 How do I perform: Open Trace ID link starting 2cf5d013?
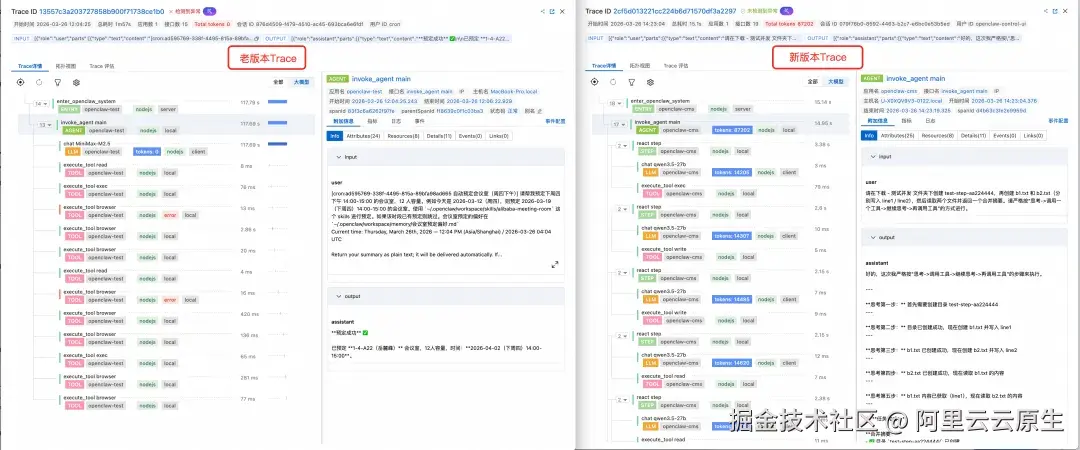674,12
